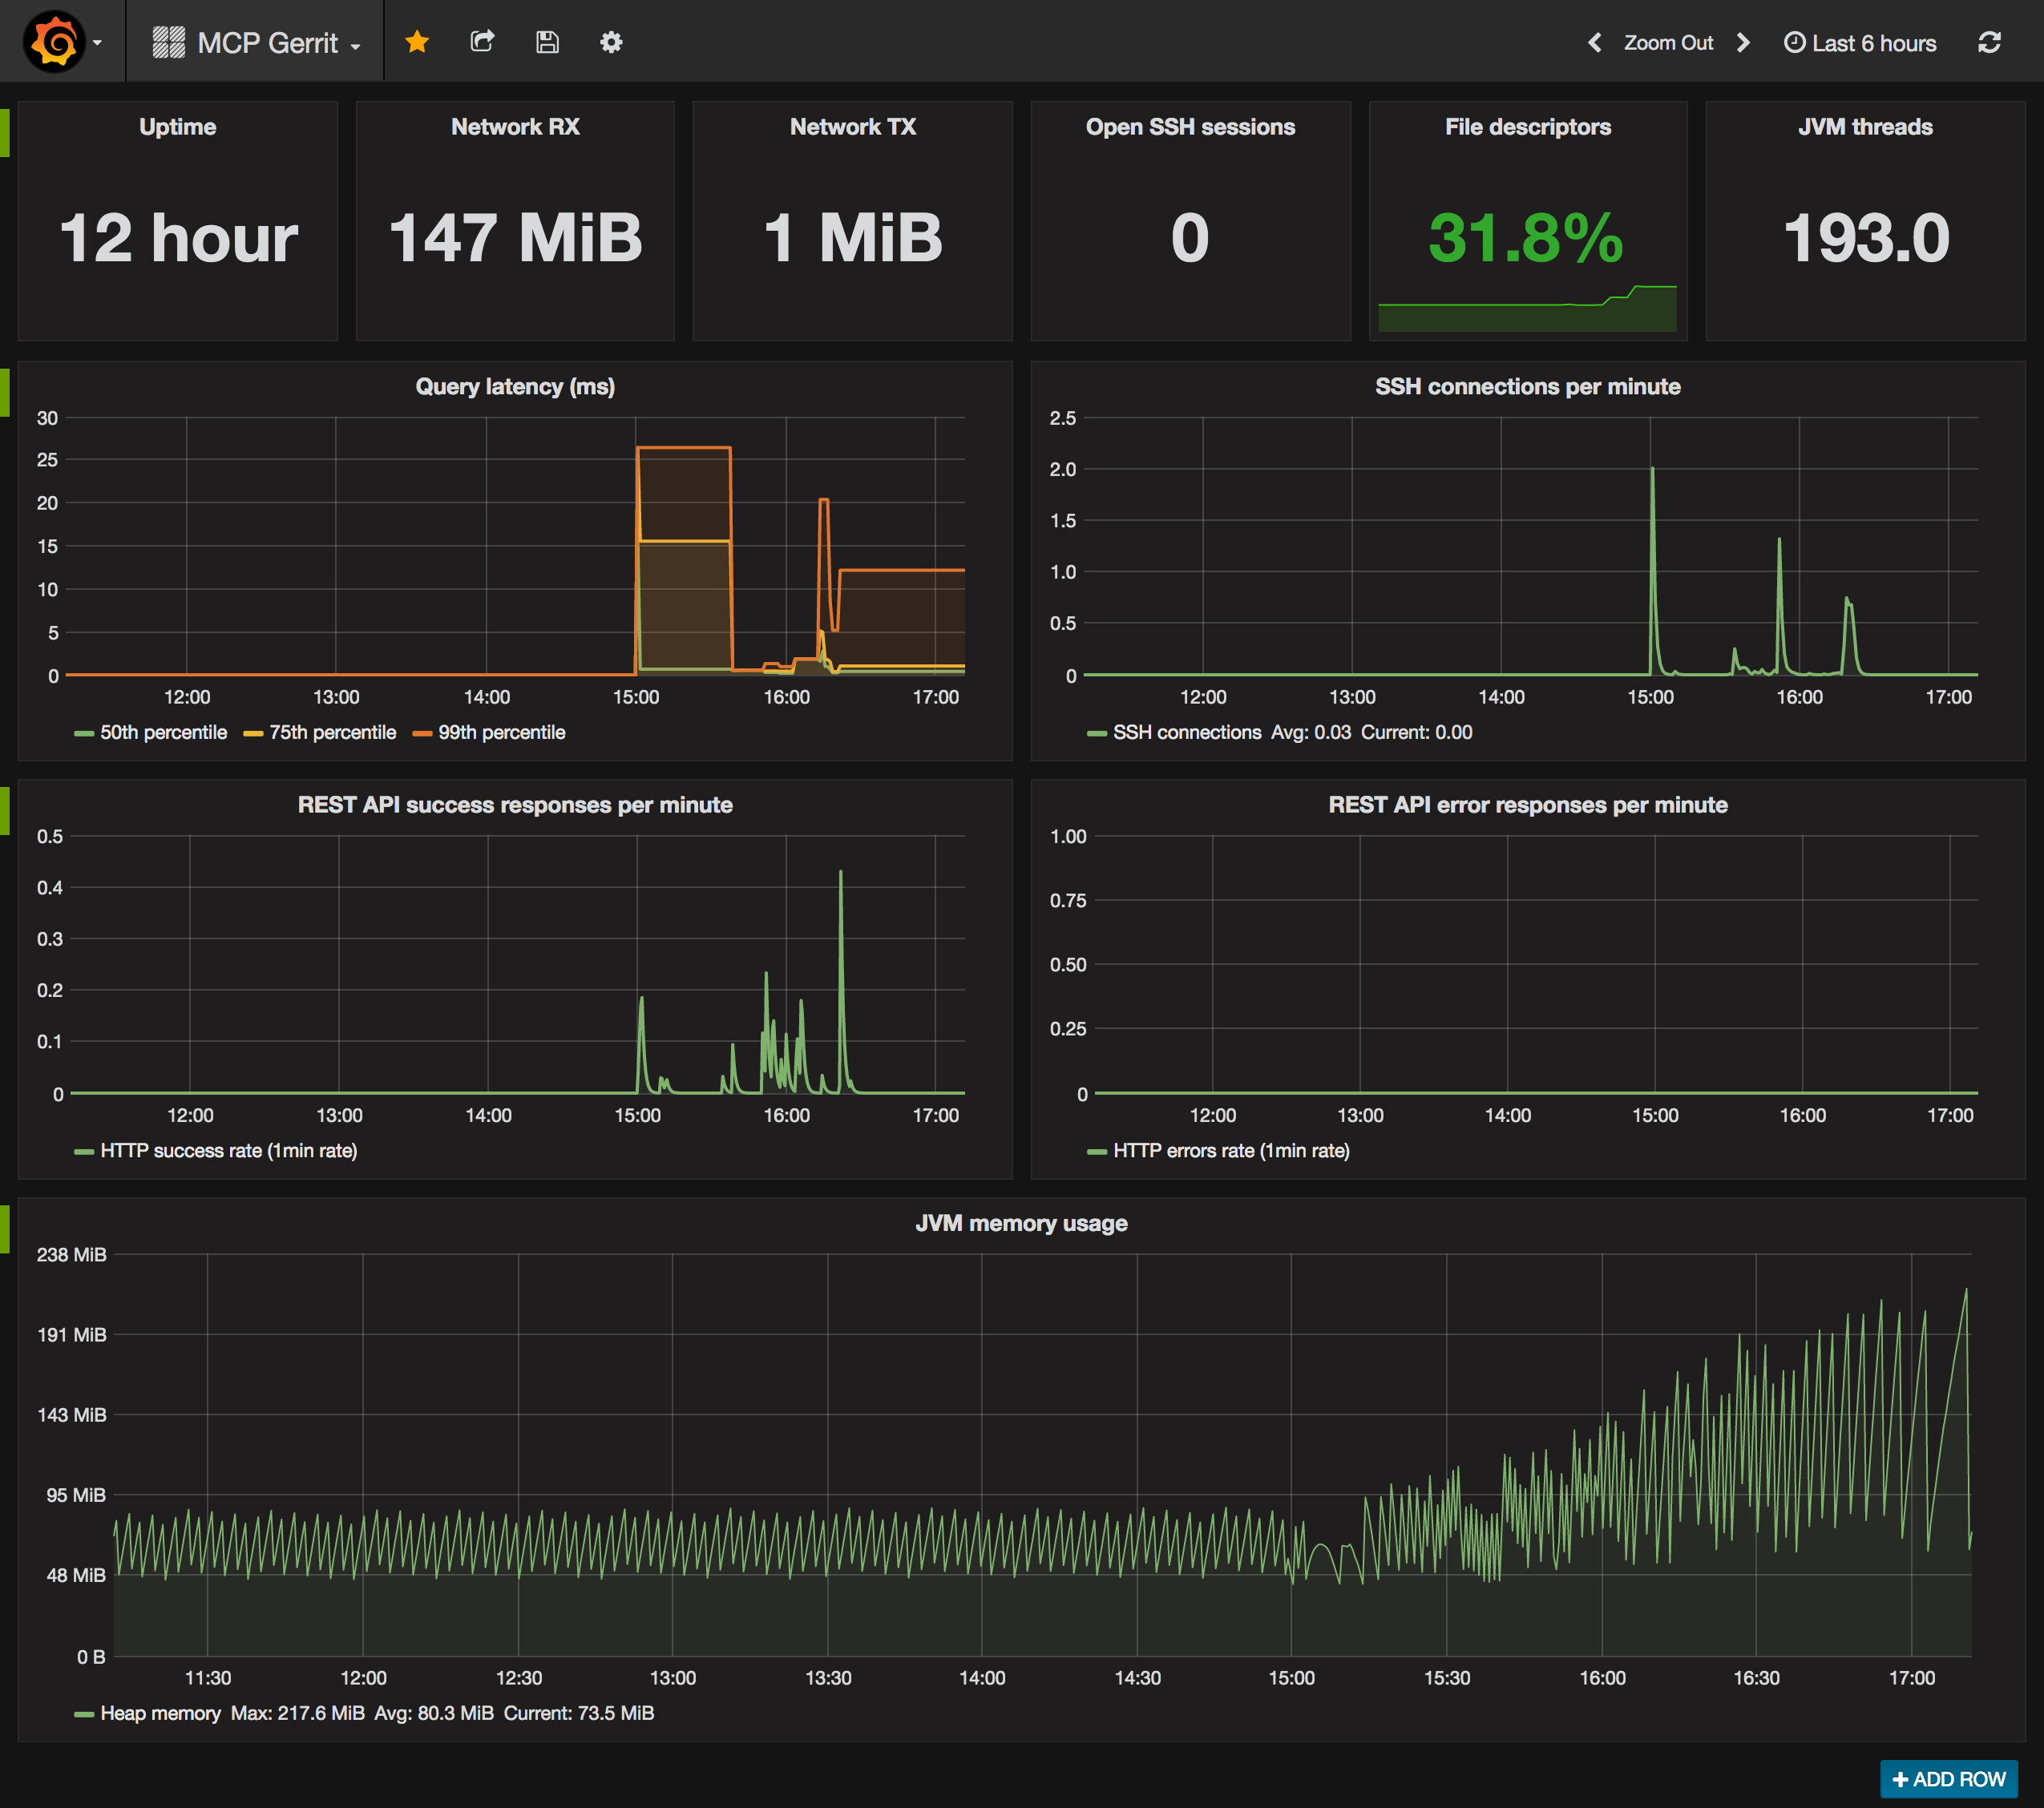Viewport: 2044px width, 1808px height.
Task: Toggle the HTTP success rate legend series
Action: (x=229, y=1151)
